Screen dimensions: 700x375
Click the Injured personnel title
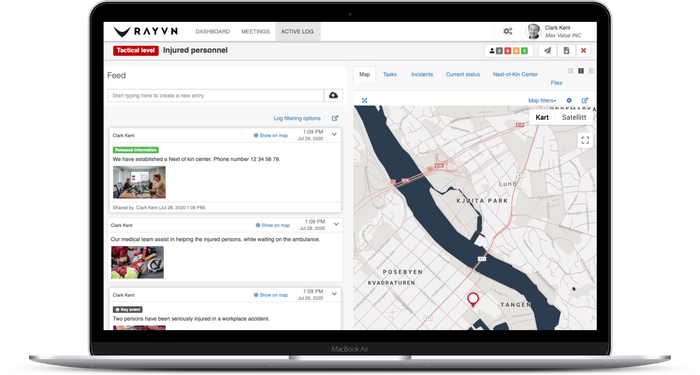tap(196, 50)
